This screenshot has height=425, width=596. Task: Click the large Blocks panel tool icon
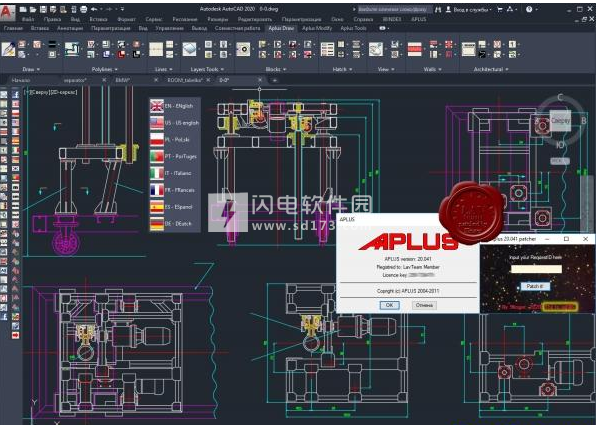coord(243,49)
